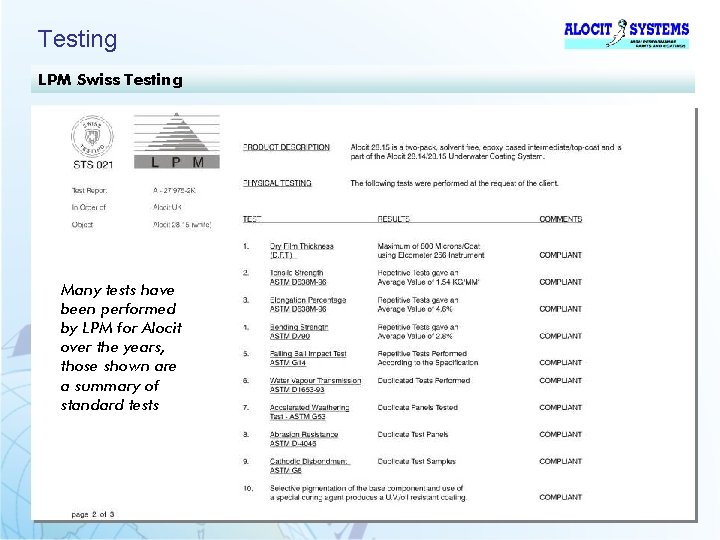Click "Bending Strength" test name

pos(298,327)
